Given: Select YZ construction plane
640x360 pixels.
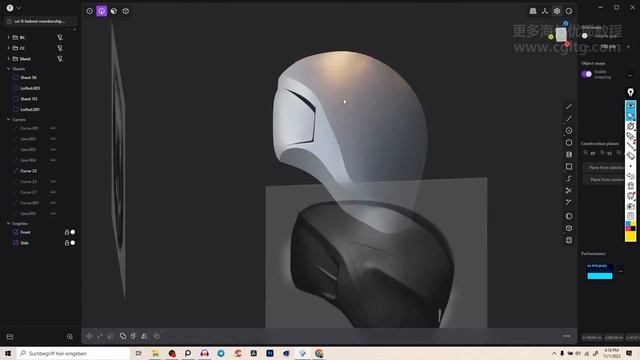Looking at the screenshot, I should 607,153.
